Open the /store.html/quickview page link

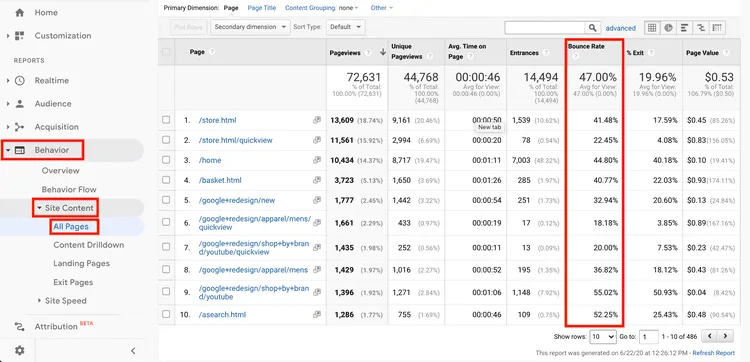point(235,141)
